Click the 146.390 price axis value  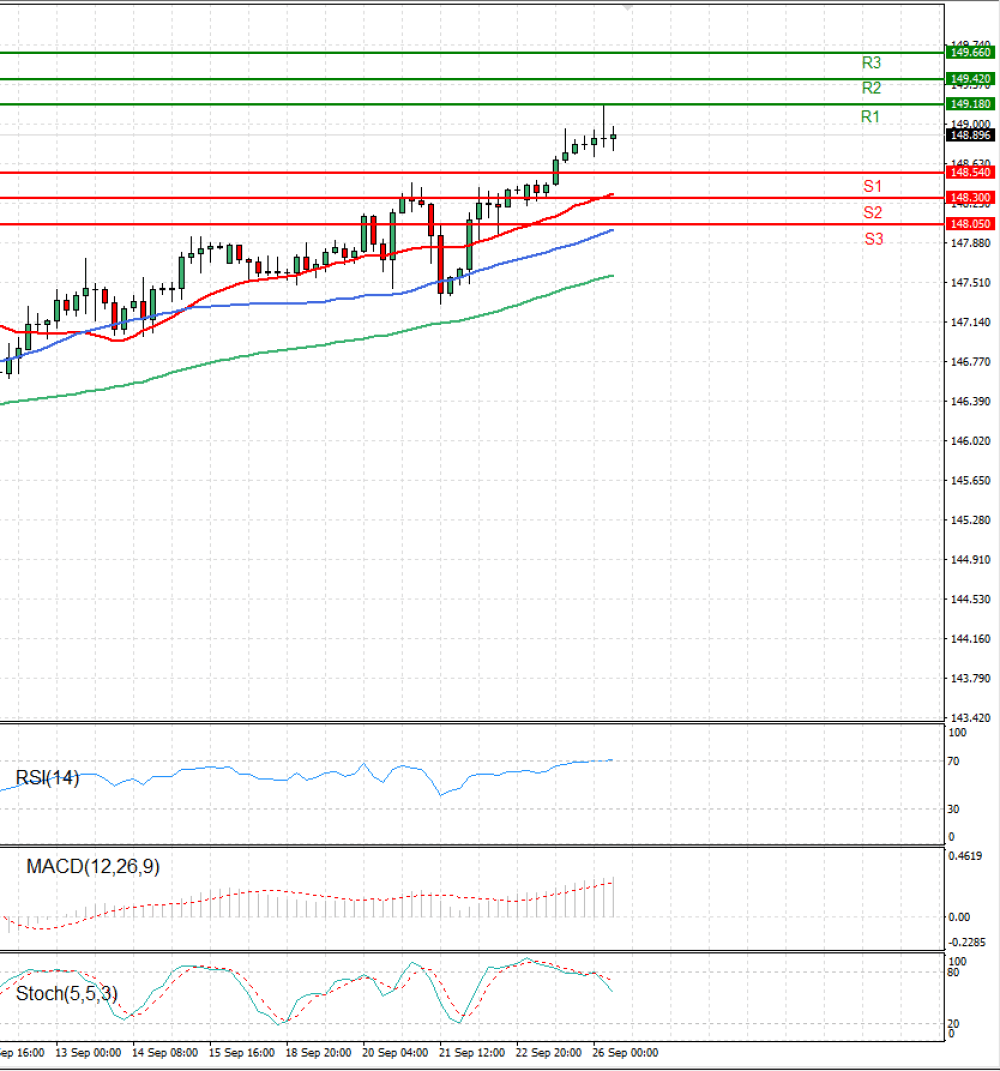point(971,402)
